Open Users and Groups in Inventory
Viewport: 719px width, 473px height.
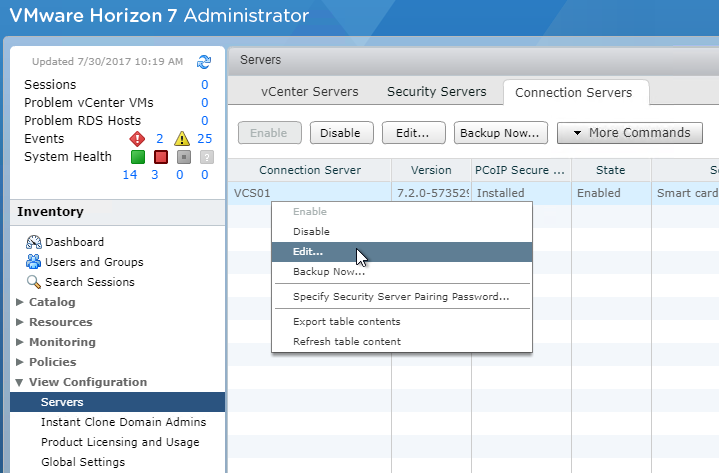click(94, 262)
